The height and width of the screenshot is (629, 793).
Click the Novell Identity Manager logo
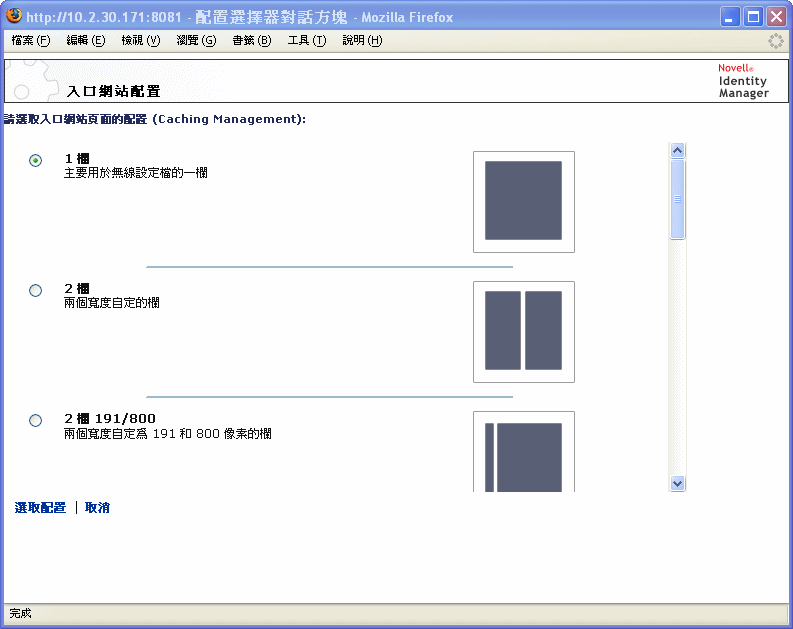[743, 81]
